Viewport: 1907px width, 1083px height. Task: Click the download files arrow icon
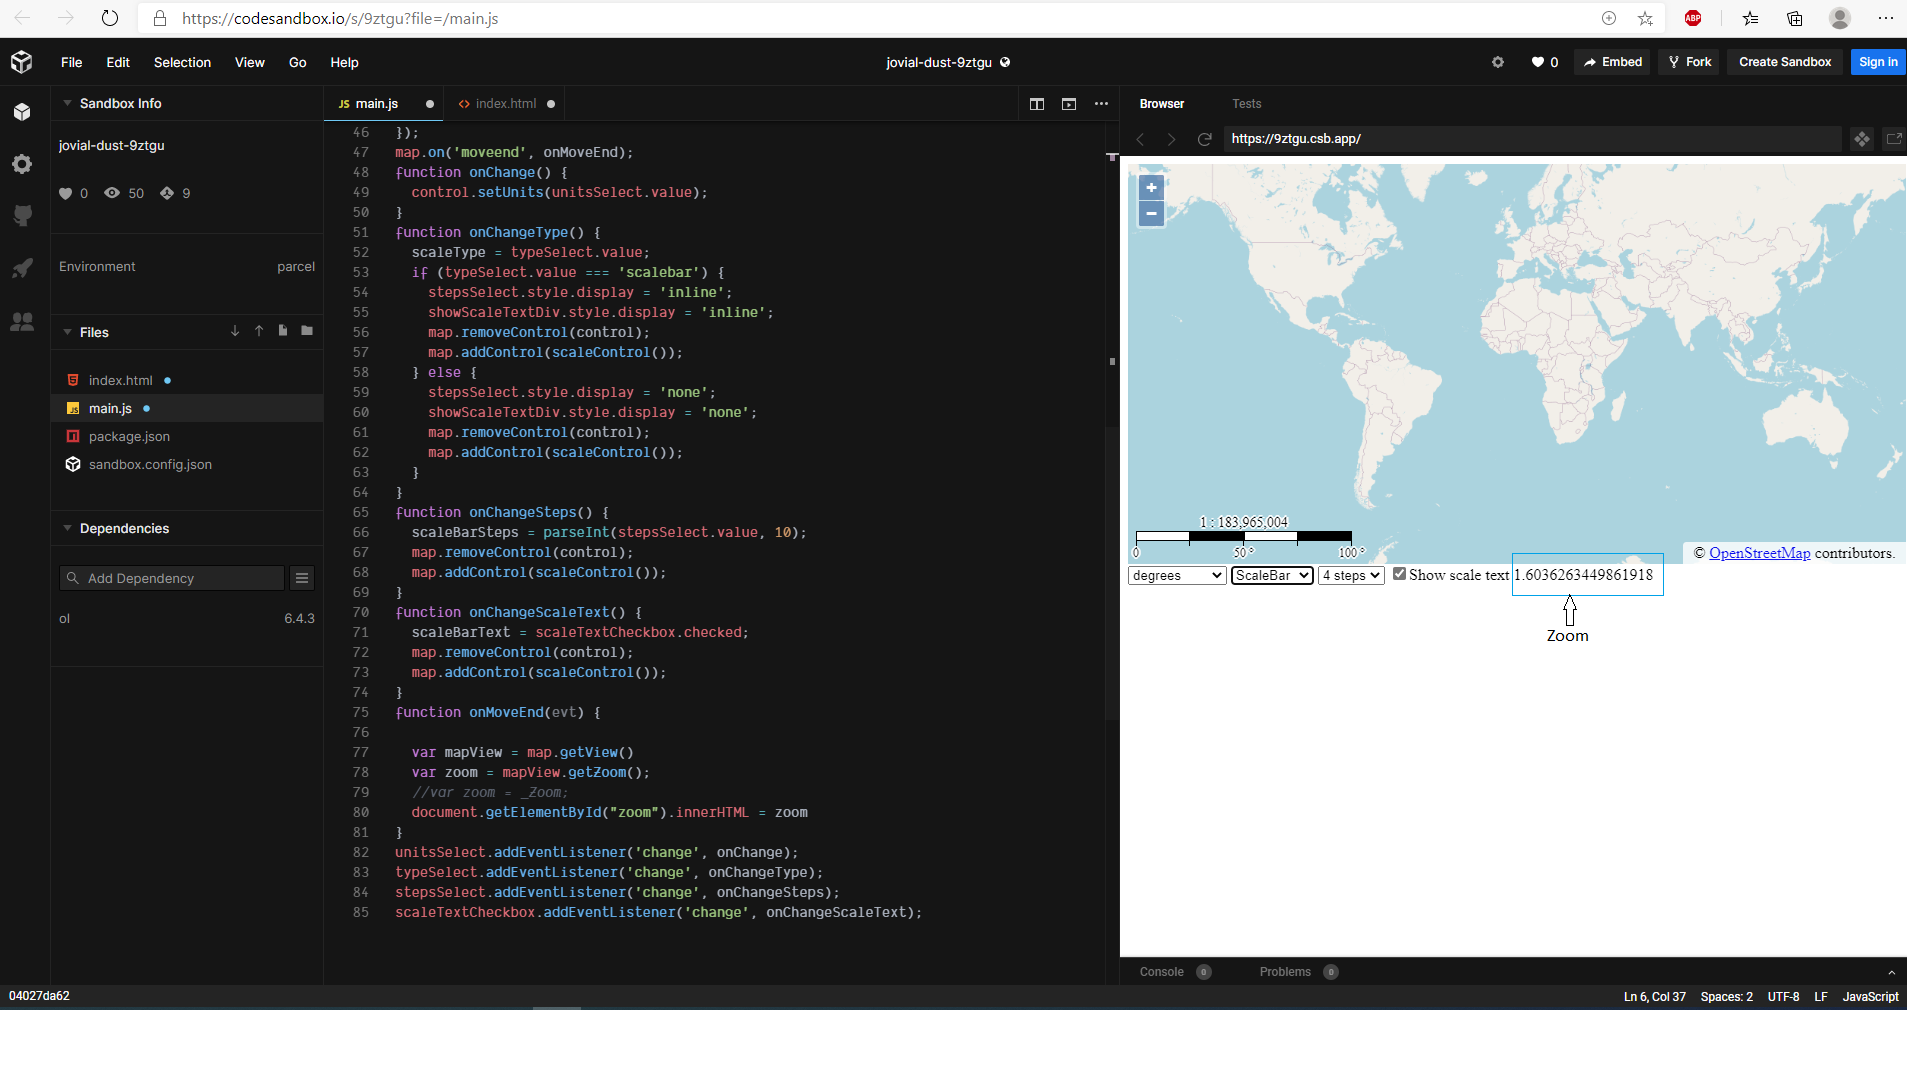pos(235,331)
